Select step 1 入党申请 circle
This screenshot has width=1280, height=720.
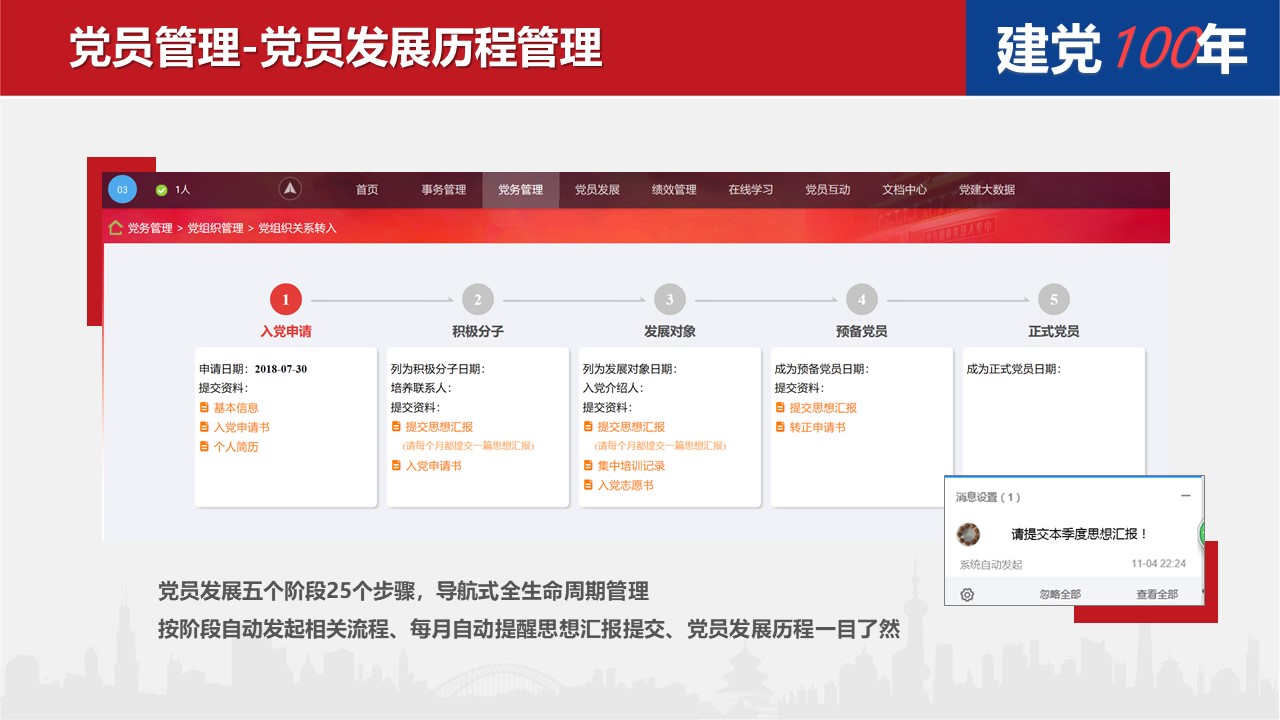tap(286, 299)
